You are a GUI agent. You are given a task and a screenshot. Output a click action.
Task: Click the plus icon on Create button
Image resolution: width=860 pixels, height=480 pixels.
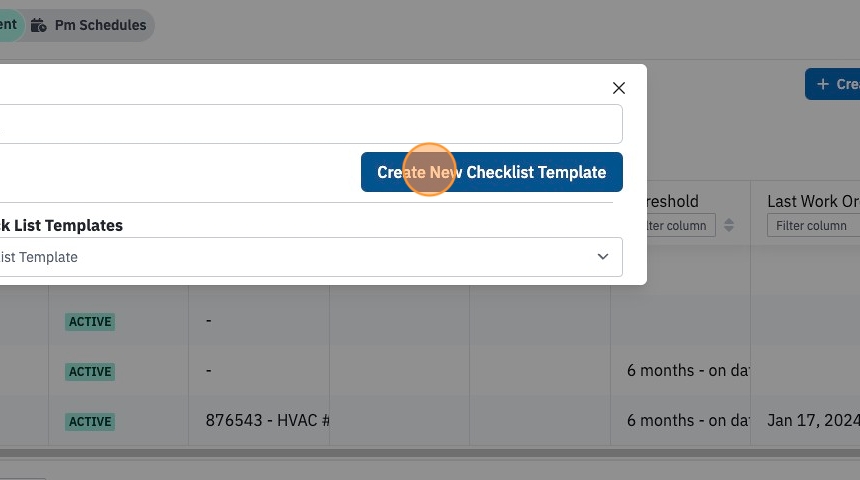coord(823,84)
